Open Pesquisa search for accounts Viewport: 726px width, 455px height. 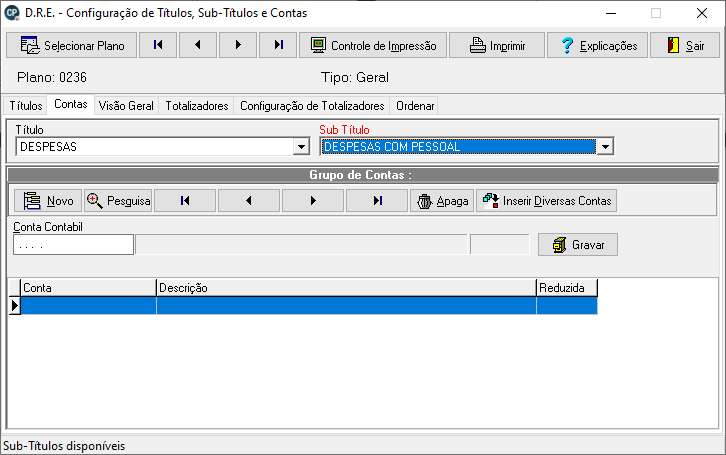(118, 200)
